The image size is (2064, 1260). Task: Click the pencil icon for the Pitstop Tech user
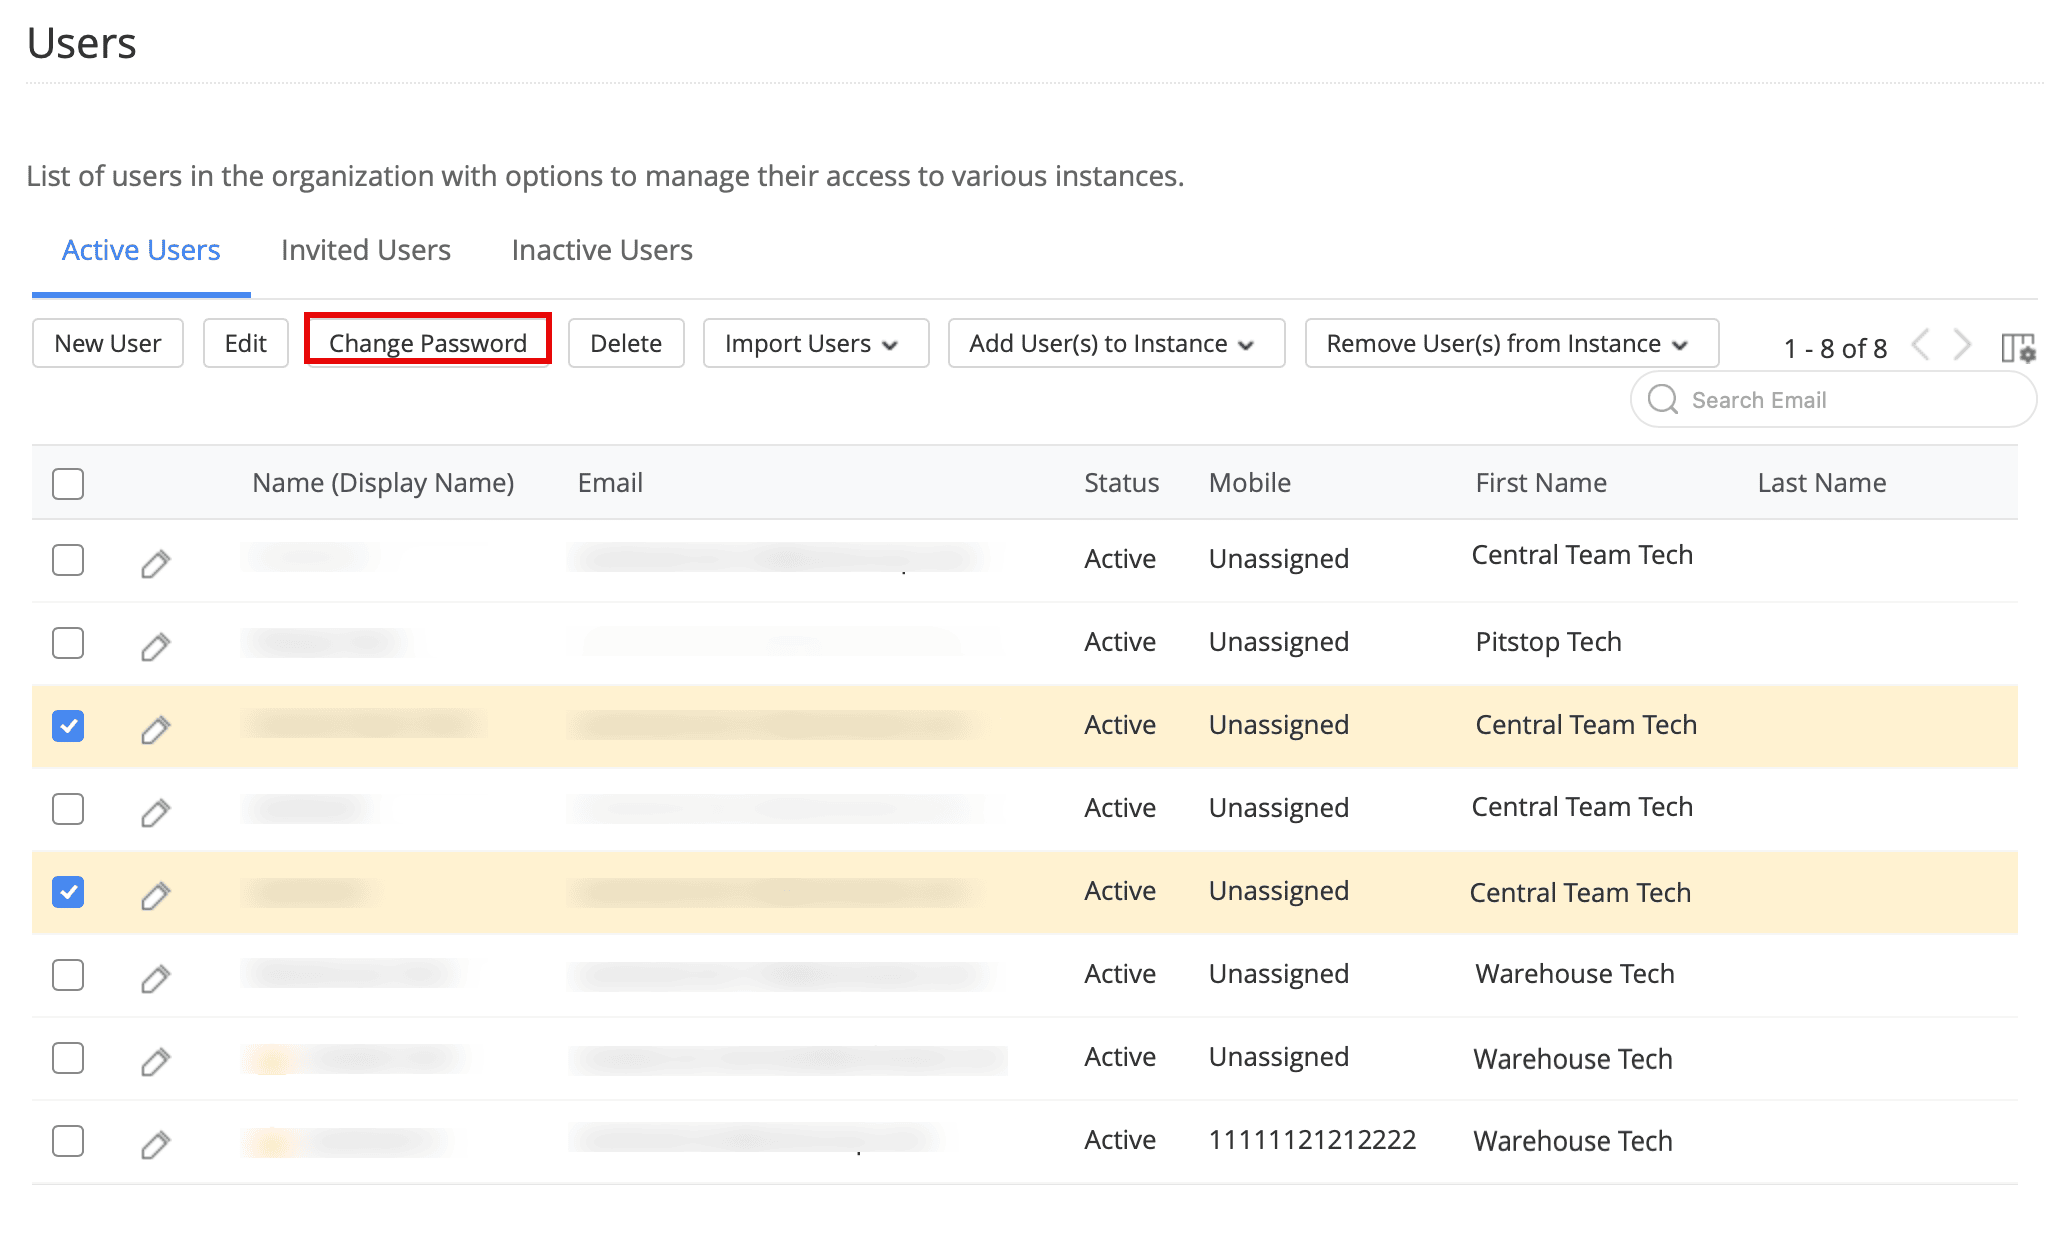pyautogui.click(x=155, y=647)
